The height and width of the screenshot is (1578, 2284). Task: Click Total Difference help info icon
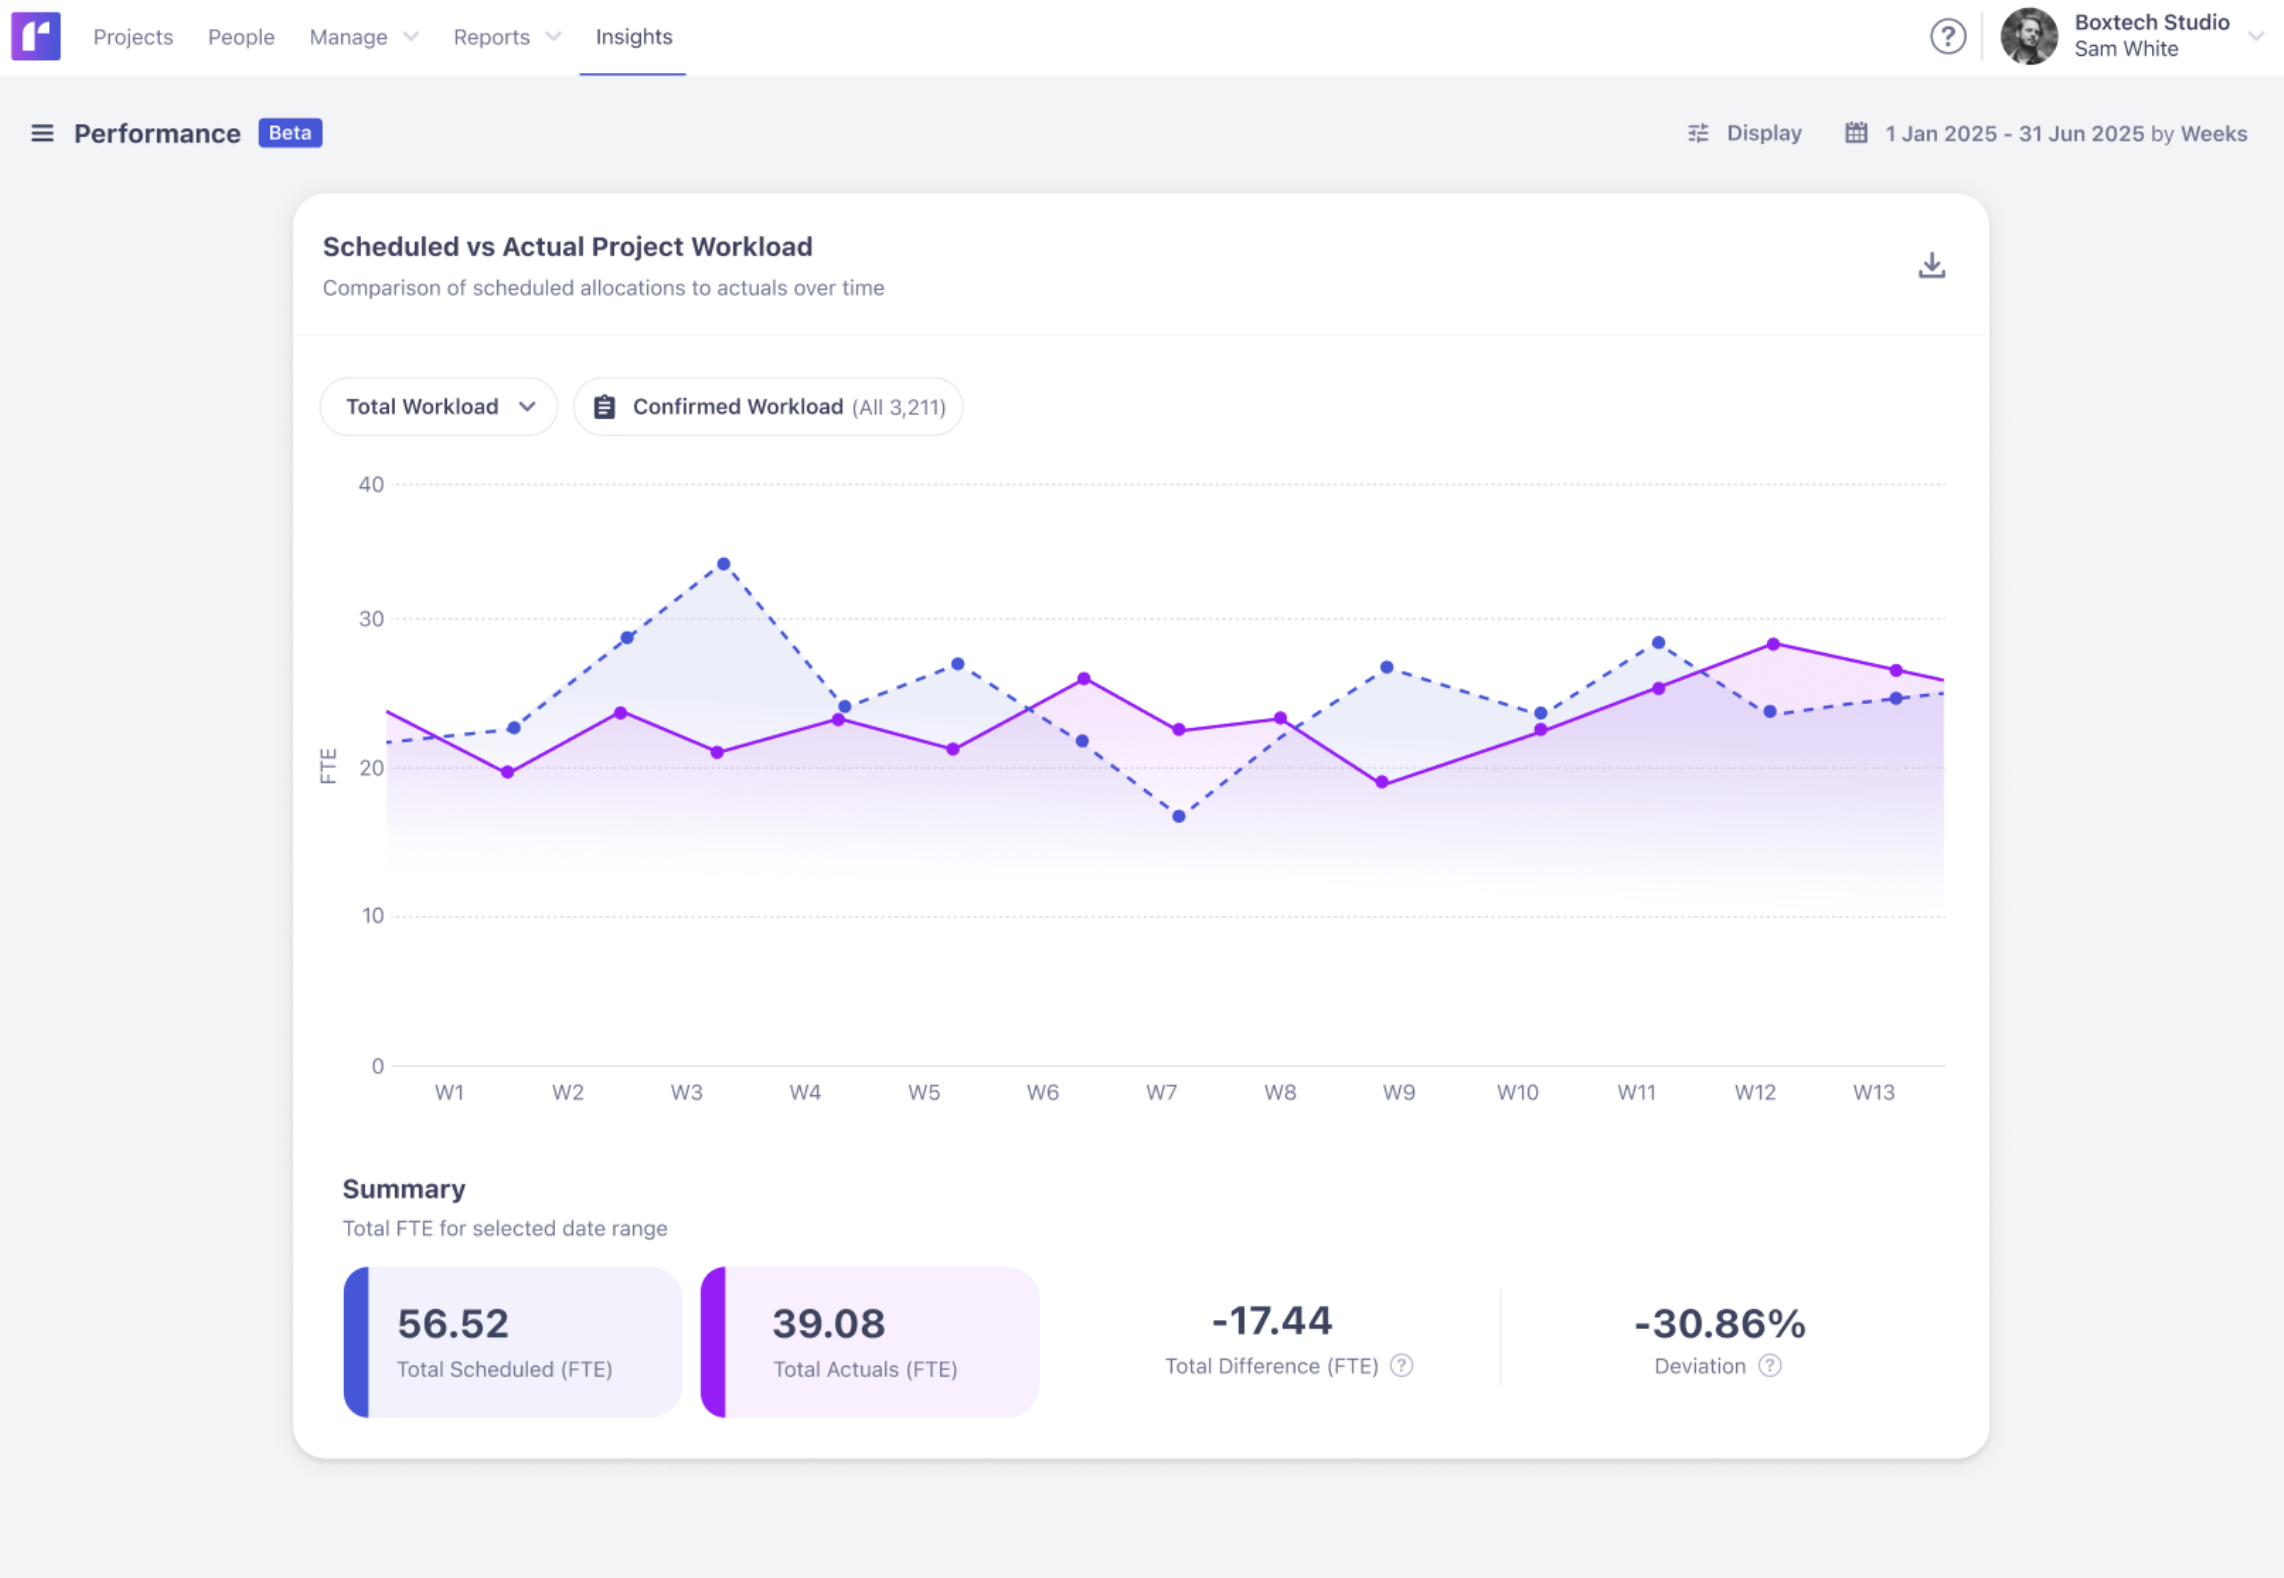click(1402, 1366)
